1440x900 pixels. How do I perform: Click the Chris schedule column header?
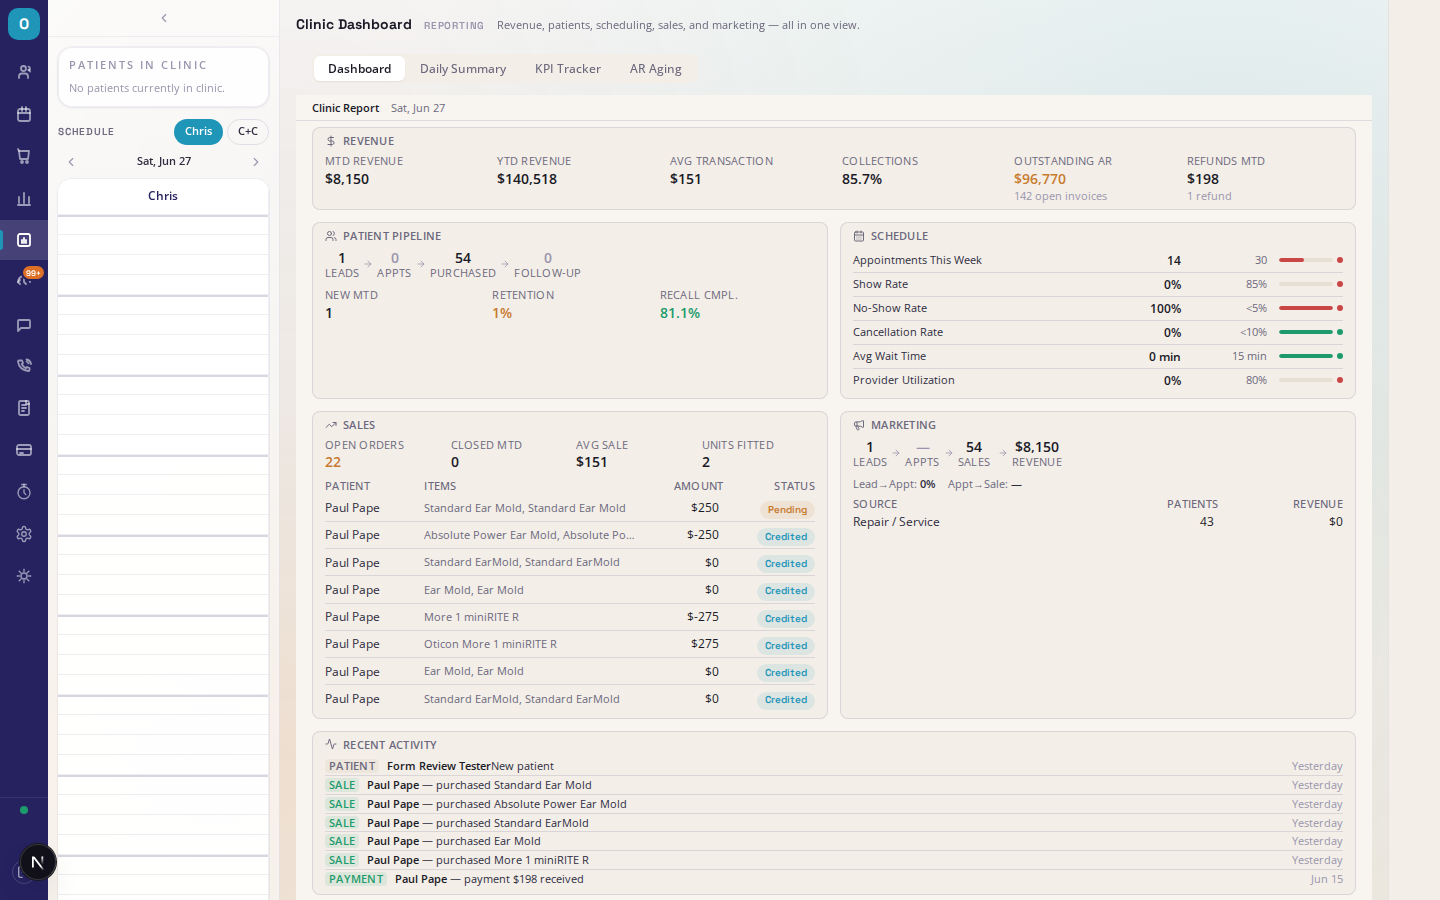click(163, 196)
